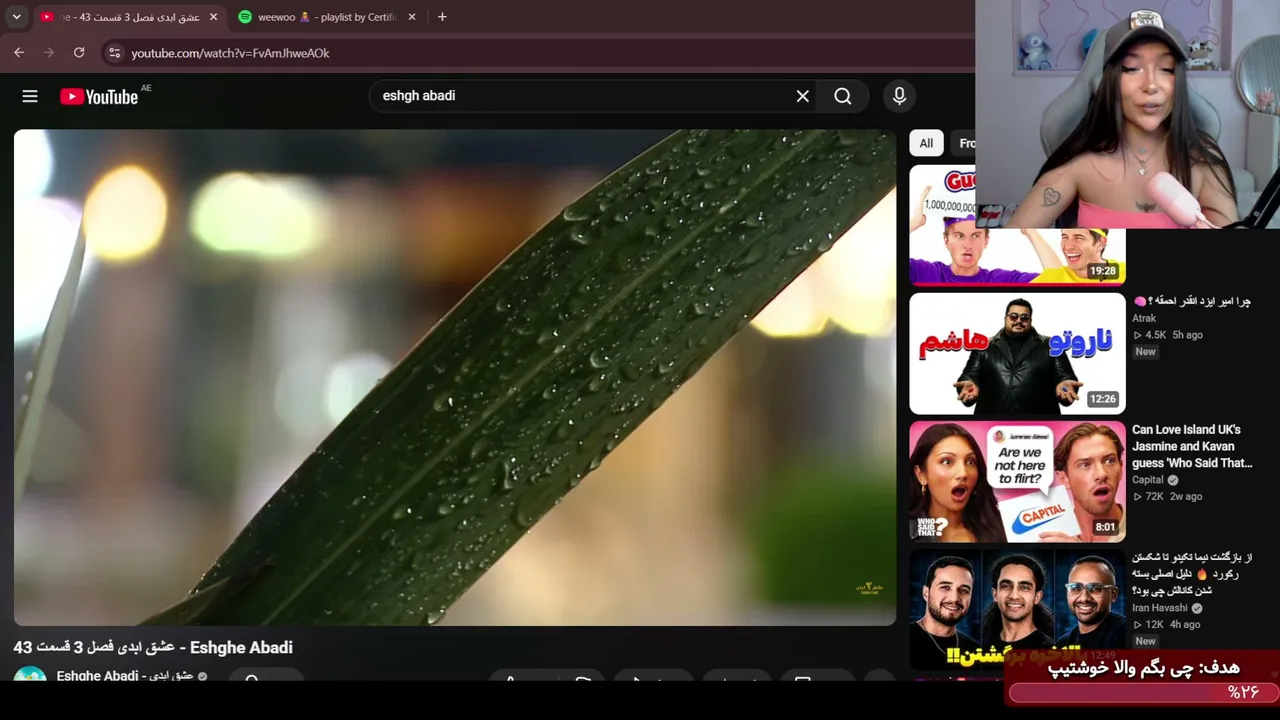Screen dimensions: 1280x720
Task: Open a new browser tab
Action: point(442,17)
